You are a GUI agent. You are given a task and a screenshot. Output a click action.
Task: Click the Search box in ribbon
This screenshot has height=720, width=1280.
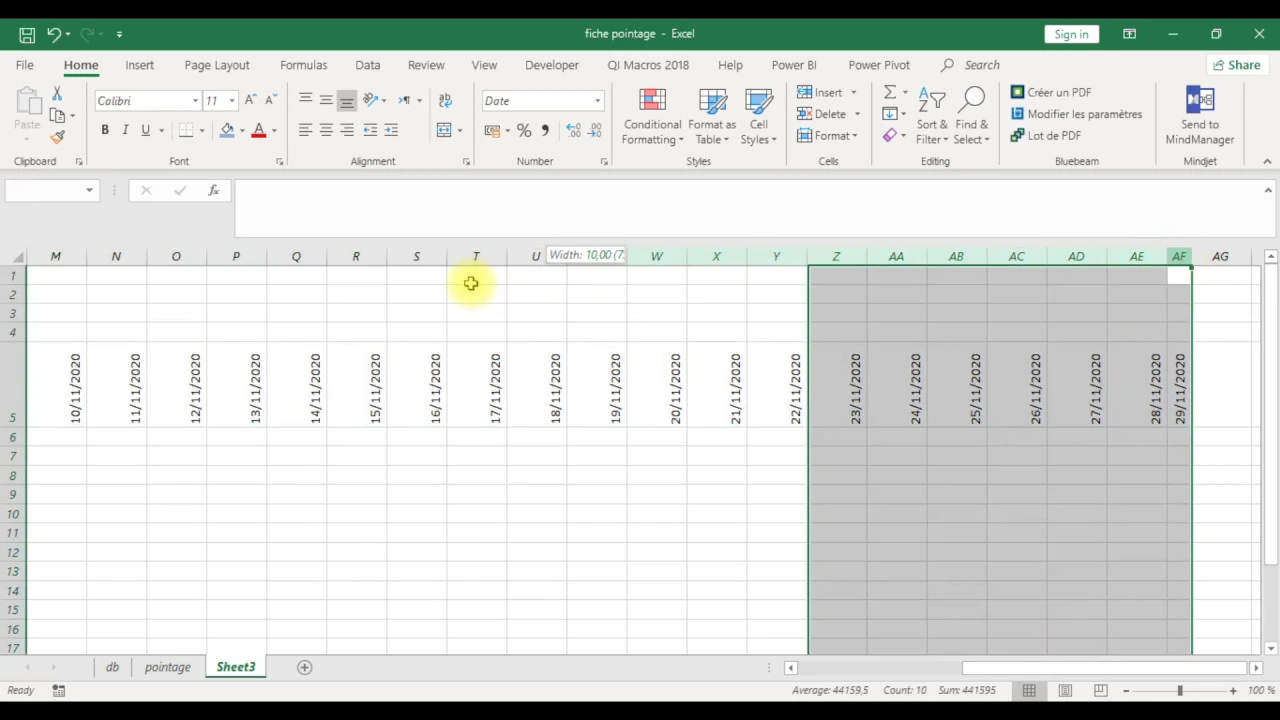click(970, 65)
